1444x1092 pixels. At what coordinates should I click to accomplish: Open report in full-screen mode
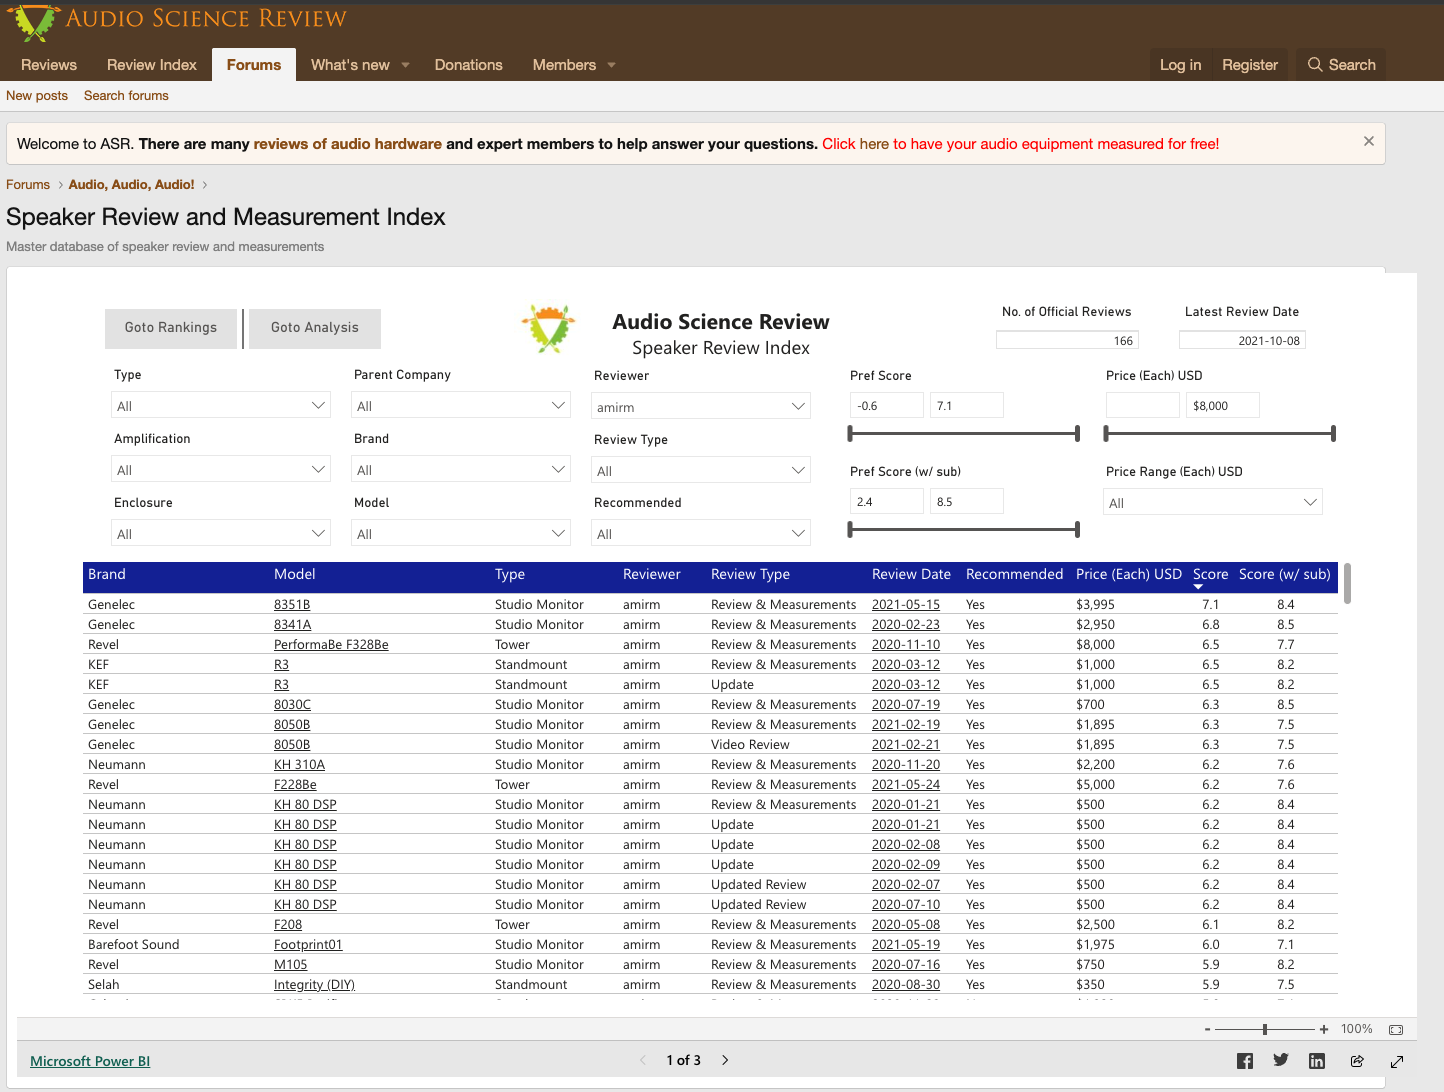click(1397, 1061)
